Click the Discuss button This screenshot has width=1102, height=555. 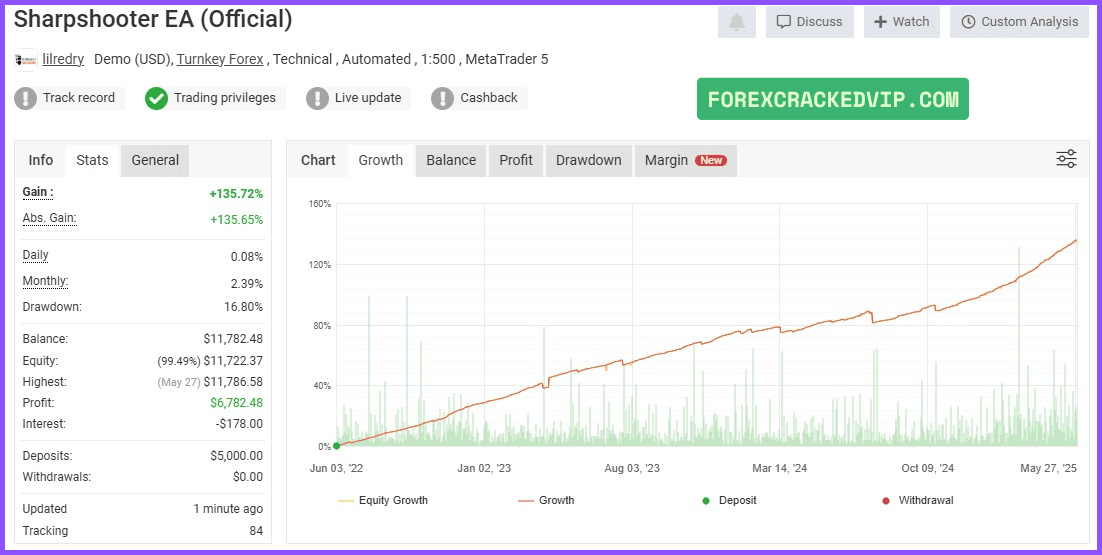(810, 22)
